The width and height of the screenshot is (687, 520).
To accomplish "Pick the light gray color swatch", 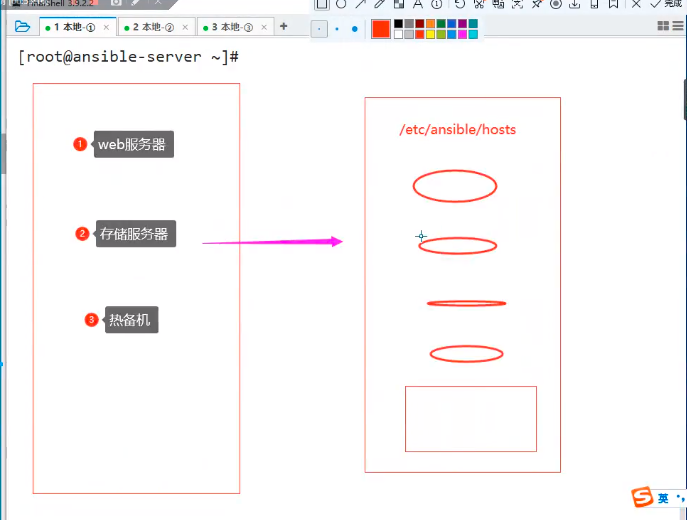I will (409, 34).
